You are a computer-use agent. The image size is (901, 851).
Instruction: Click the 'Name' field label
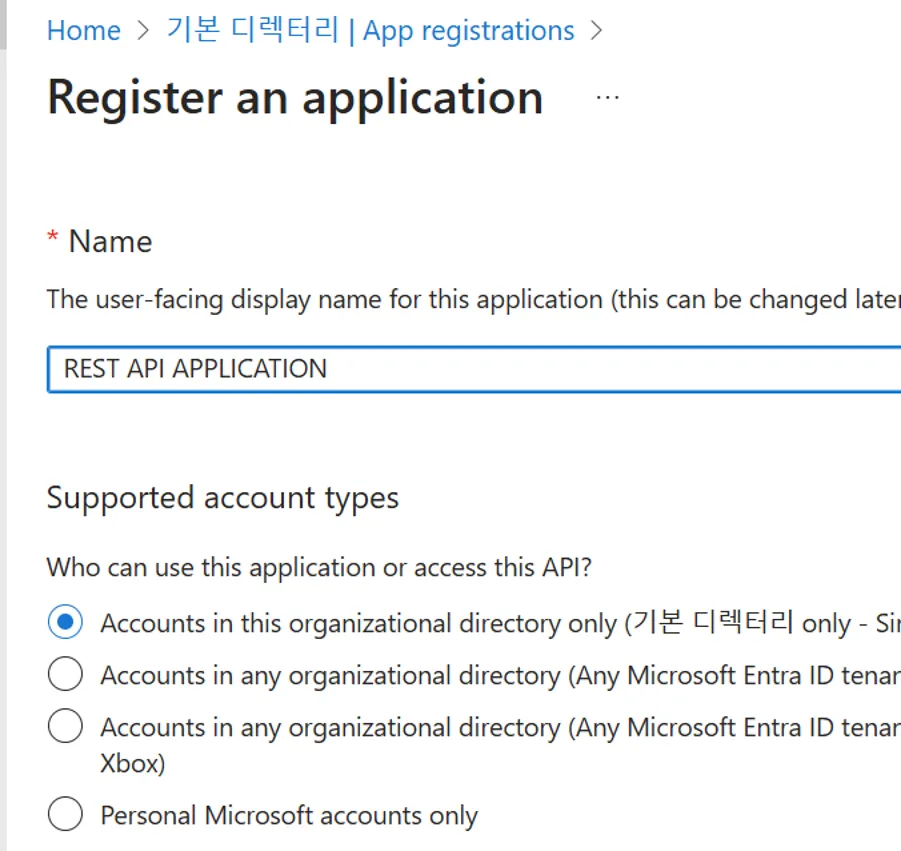click(110, 241)
